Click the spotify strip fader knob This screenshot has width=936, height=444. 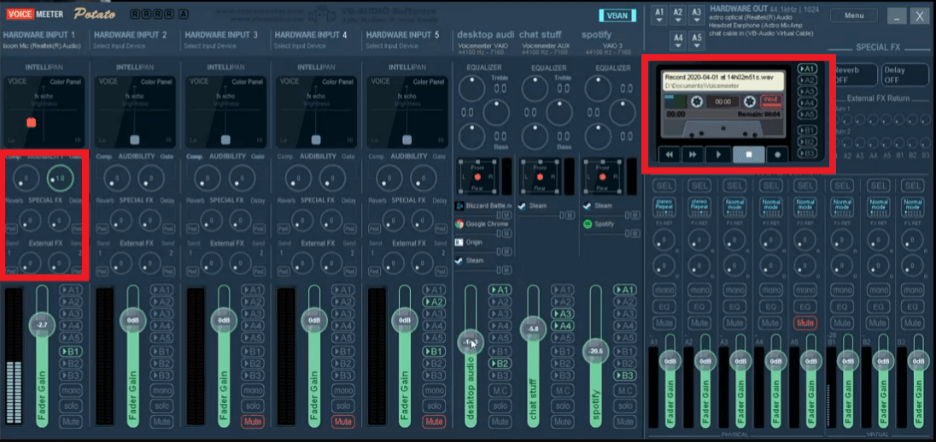tap(596, 351)
